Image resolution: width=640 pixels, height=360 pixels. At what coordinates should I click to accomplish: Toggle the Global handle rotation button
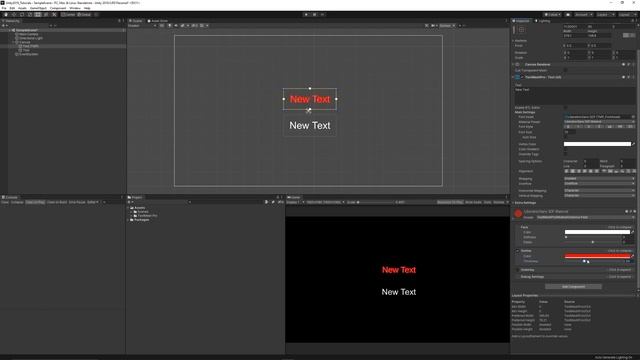84,15
